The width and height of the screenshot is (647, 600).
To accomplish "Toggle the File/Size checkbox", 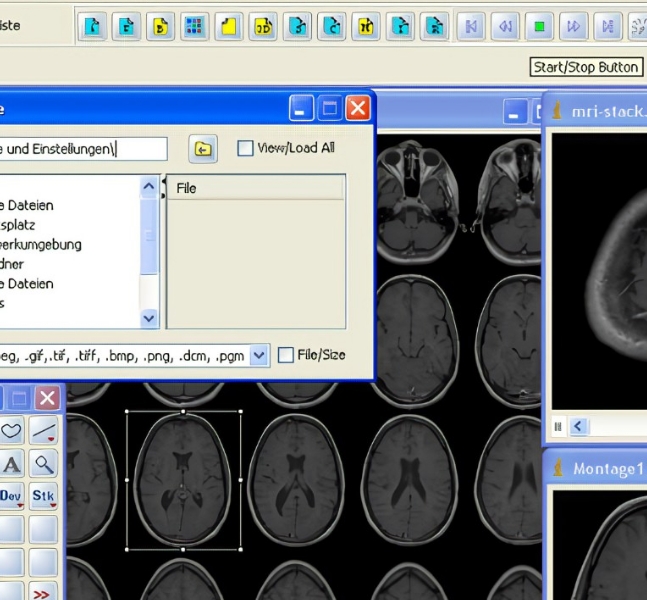I will [286, 355].
